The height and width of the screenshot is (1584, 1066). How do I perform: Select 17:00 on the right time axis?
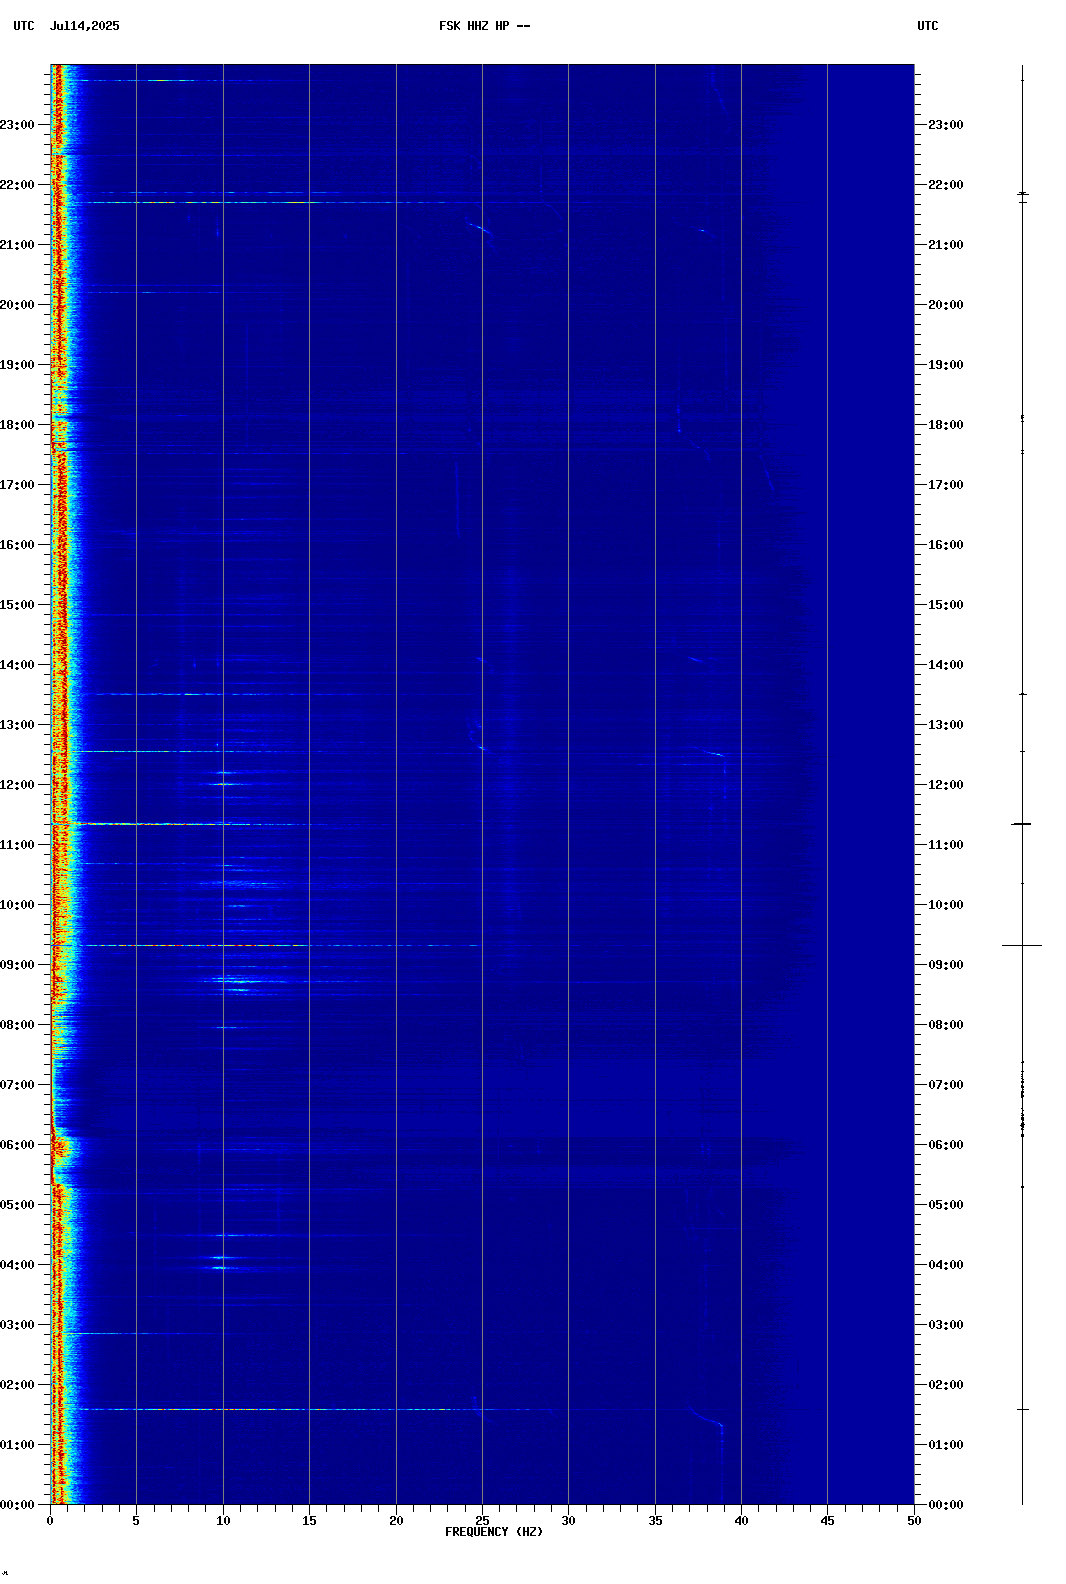pyautogui.click(x=946, y=485)
